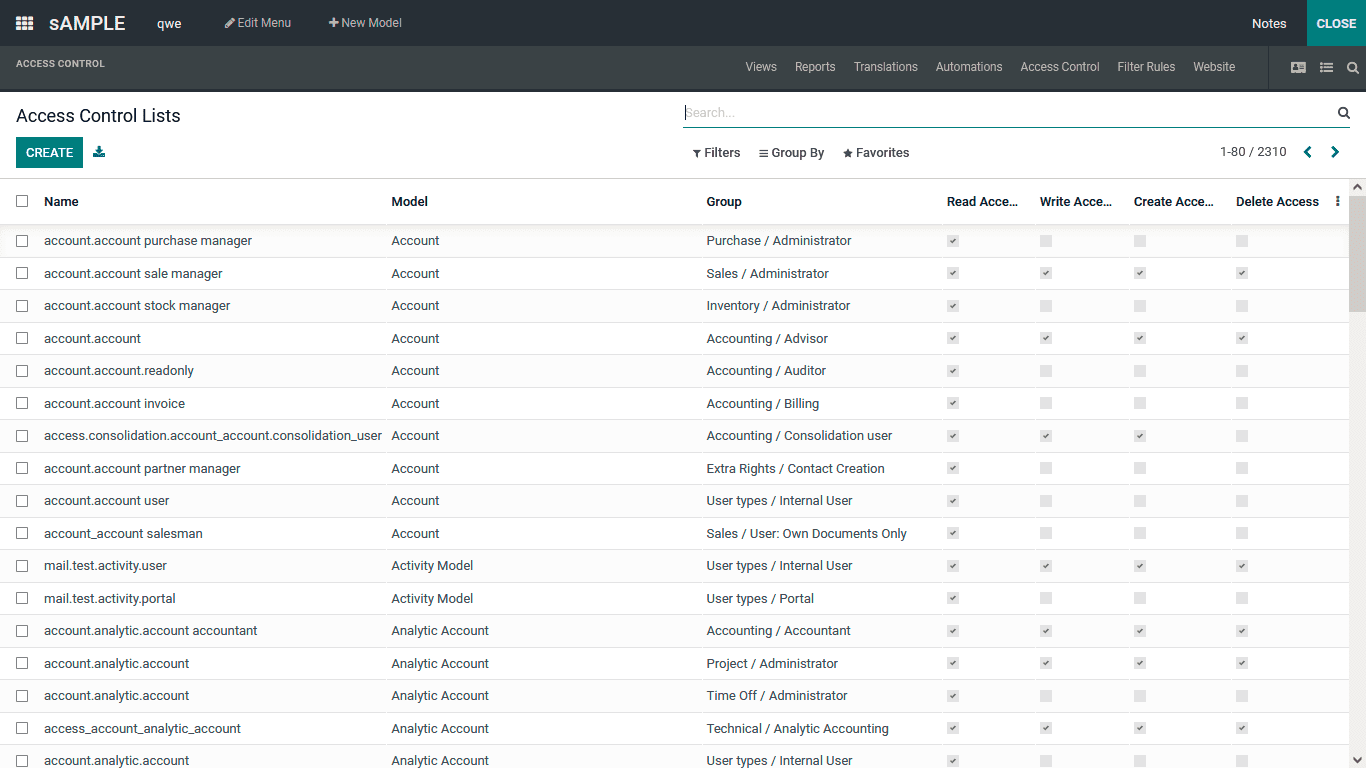Switch to the Translations menu item
Screen dimensions: 1366x768
885,67
